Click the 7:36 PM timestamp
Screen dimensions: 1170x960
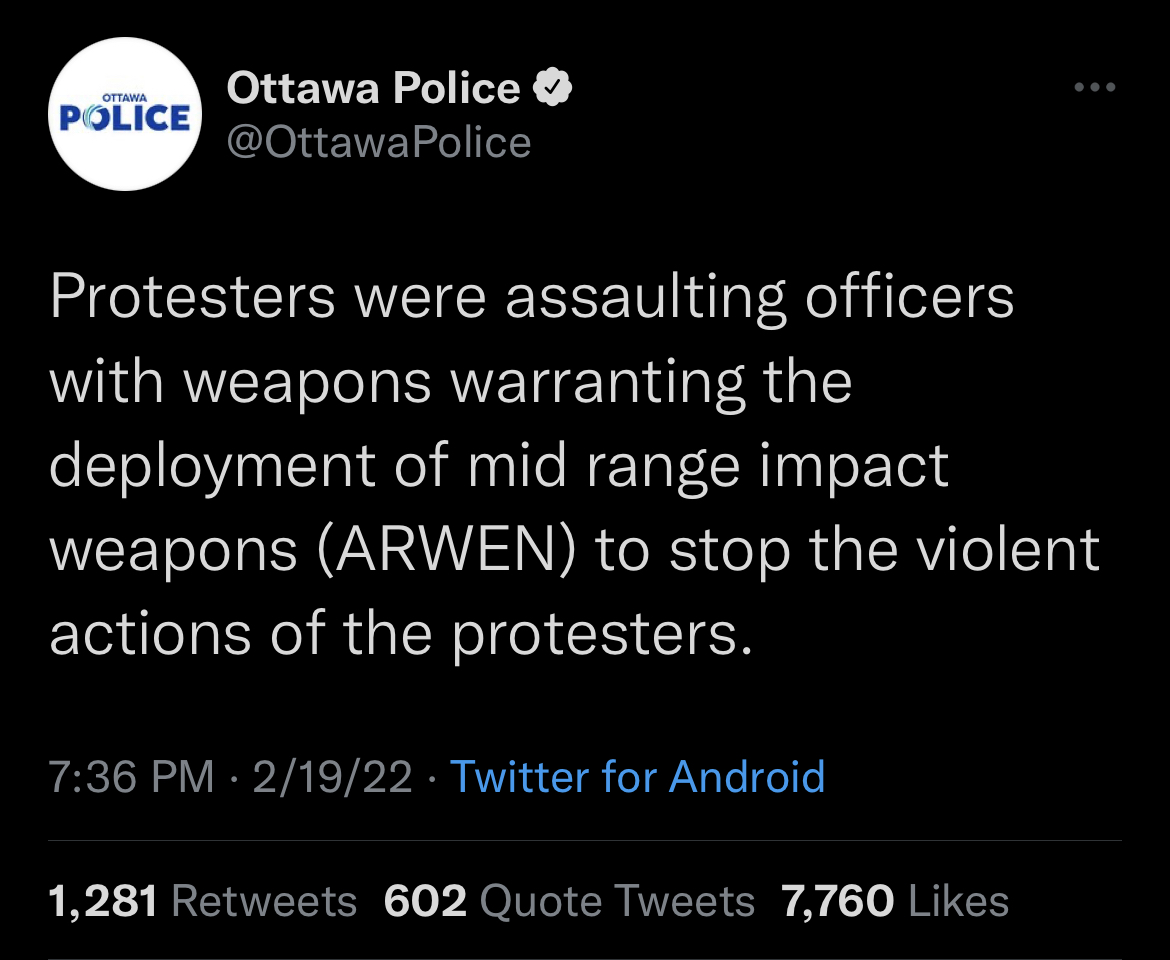(x=131, y=777)
